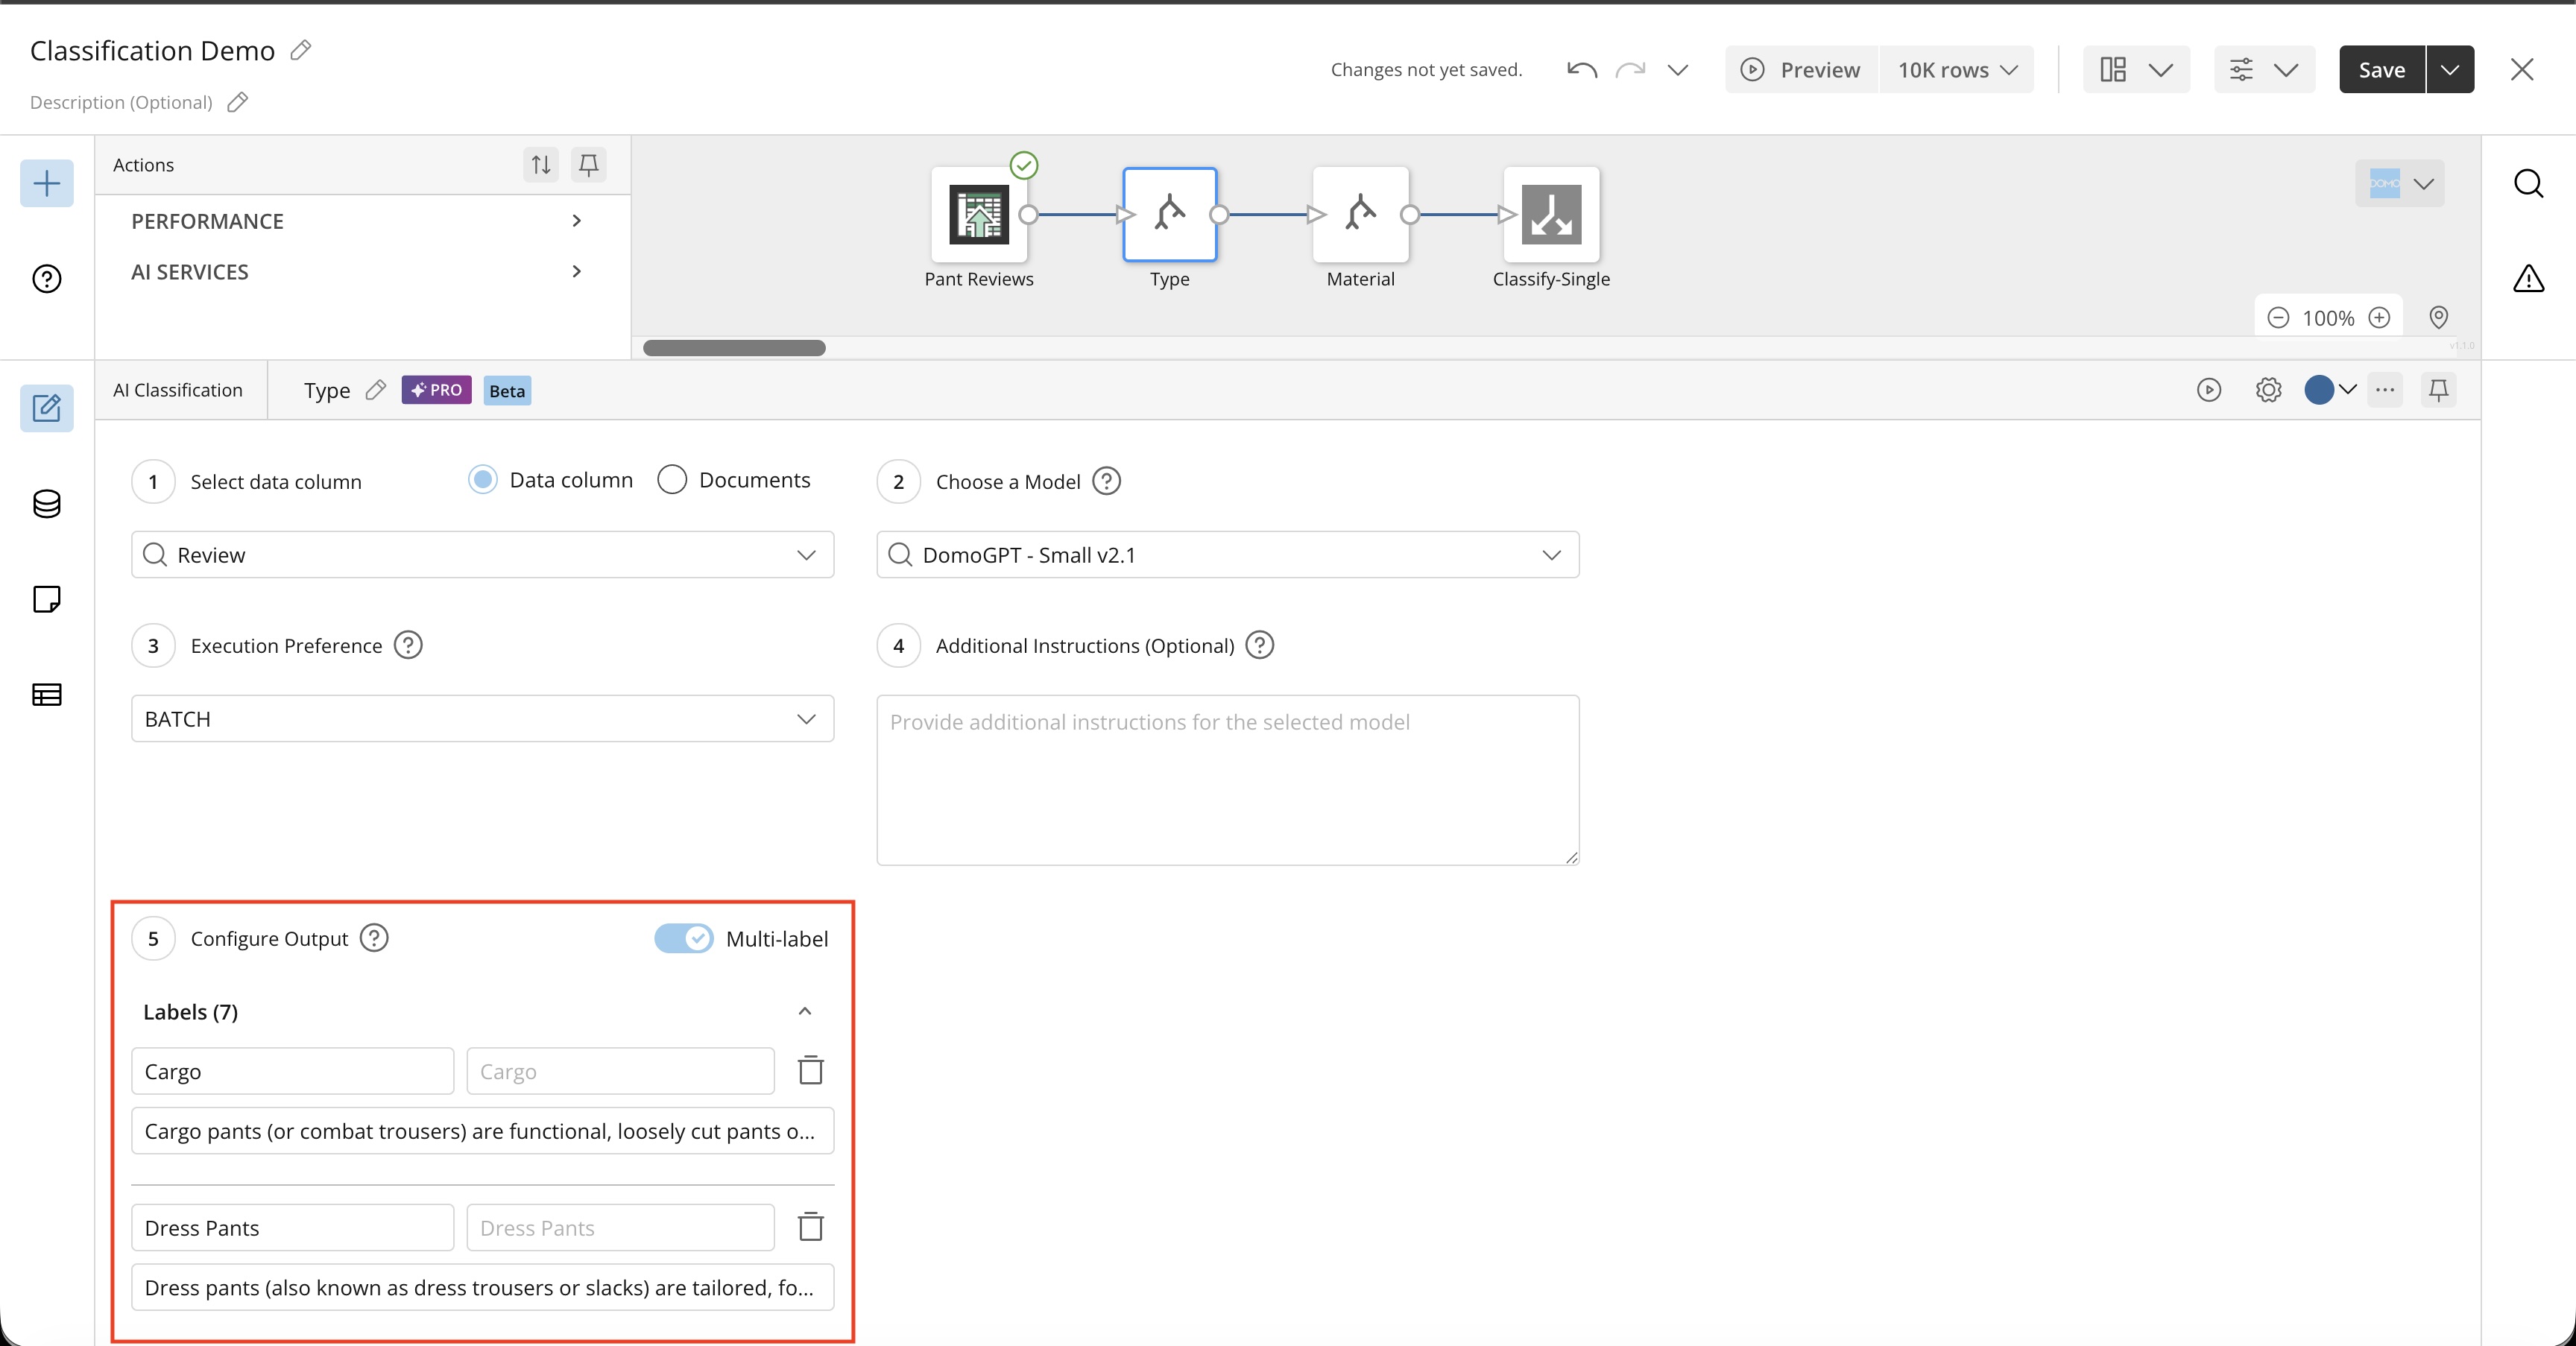Edit the description pencil icon
This screenshot has height=1346, width=2576.
237,102
